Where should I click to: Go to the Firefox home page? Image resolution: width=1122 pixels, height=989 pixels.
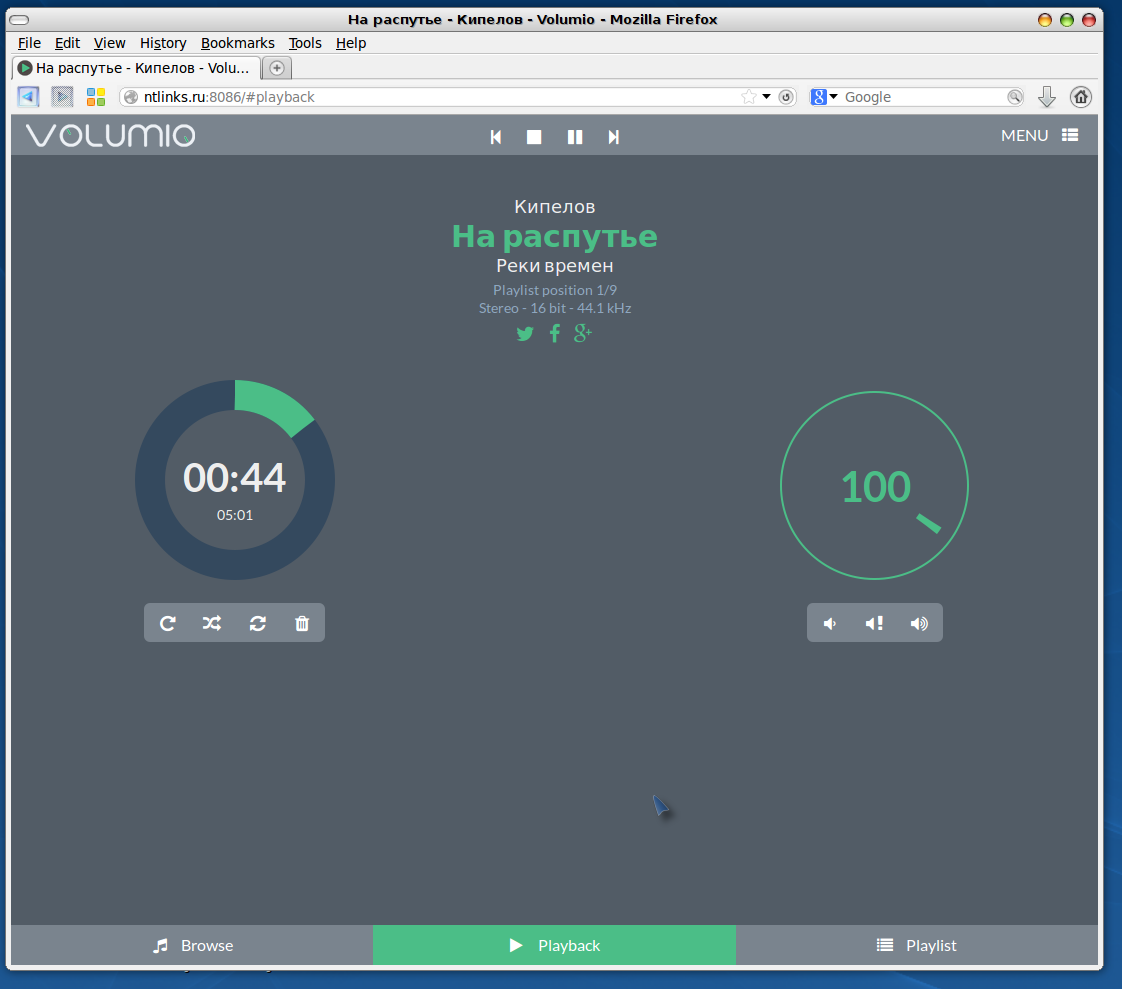point(1080,97)
